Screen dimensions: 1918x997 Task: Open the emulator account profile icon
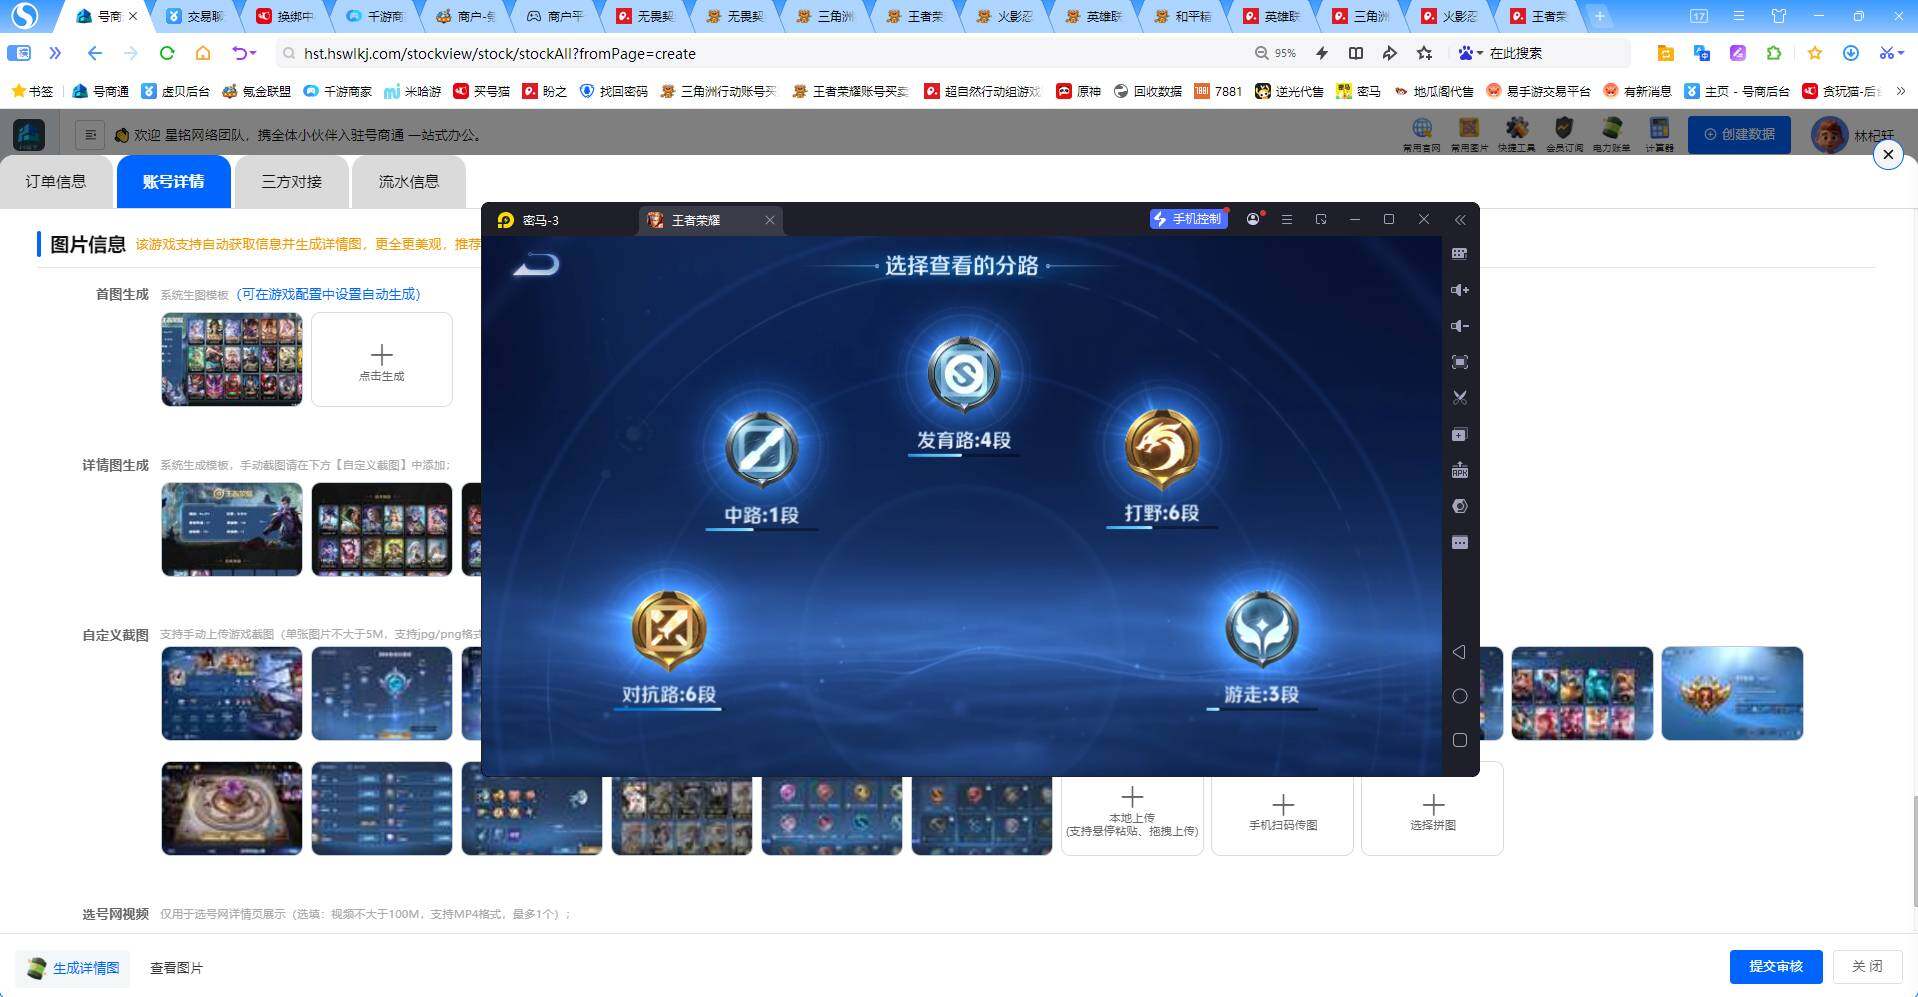click(x=1253, y=219)
